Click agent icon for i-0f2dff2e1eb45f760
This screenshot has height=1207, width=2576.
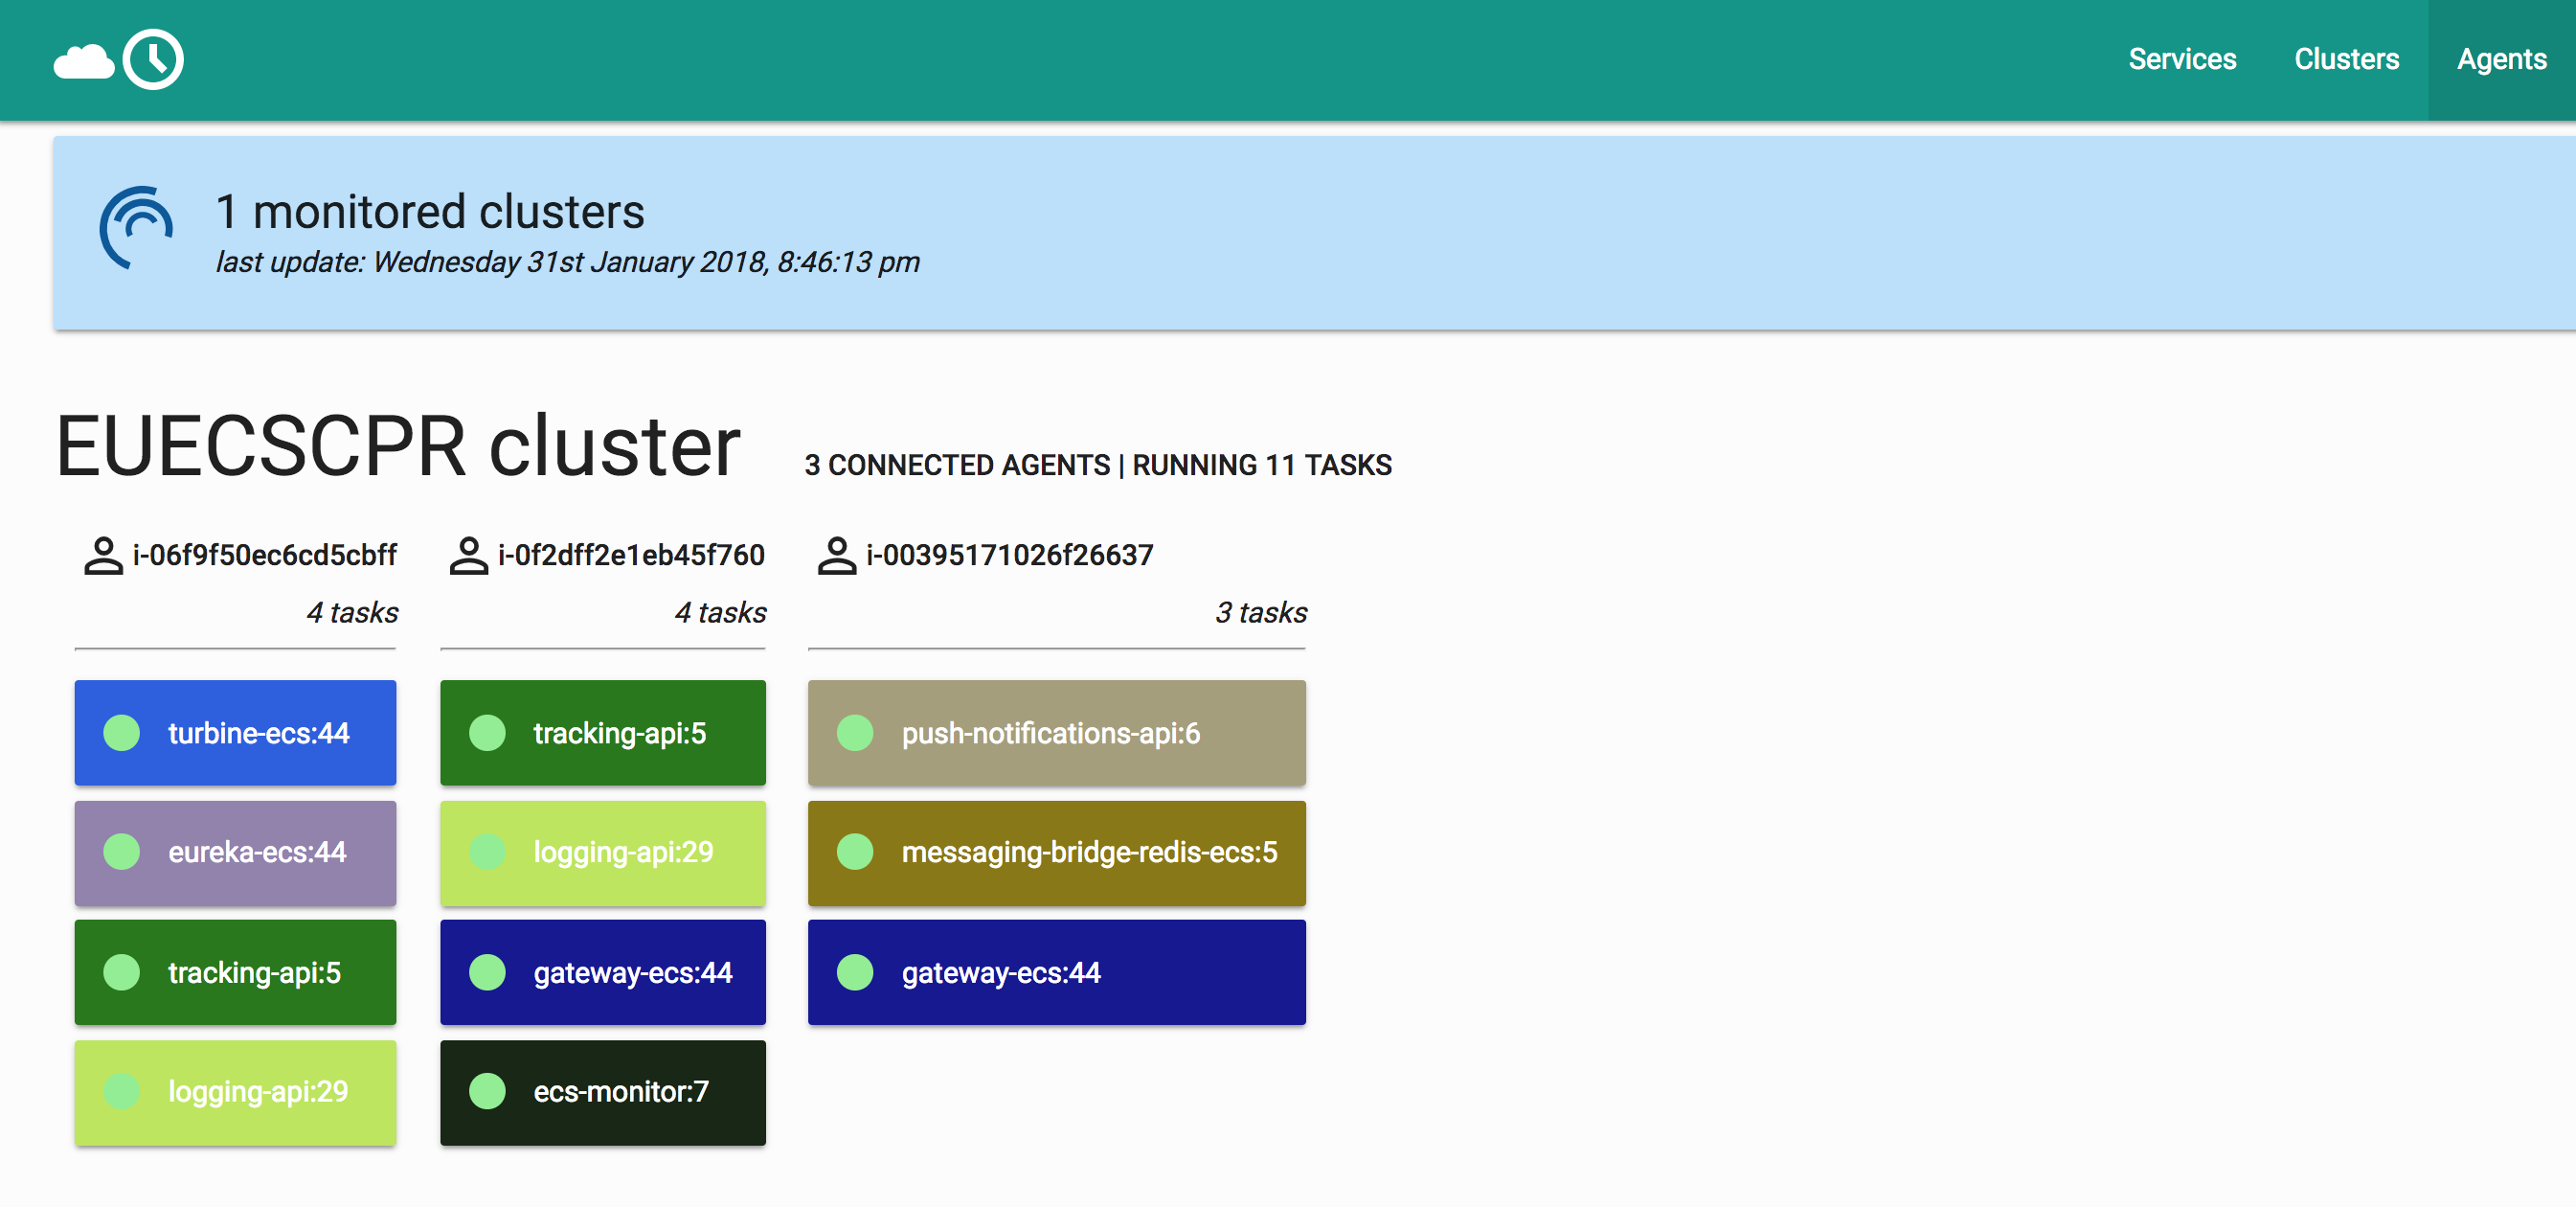point(468,555)
